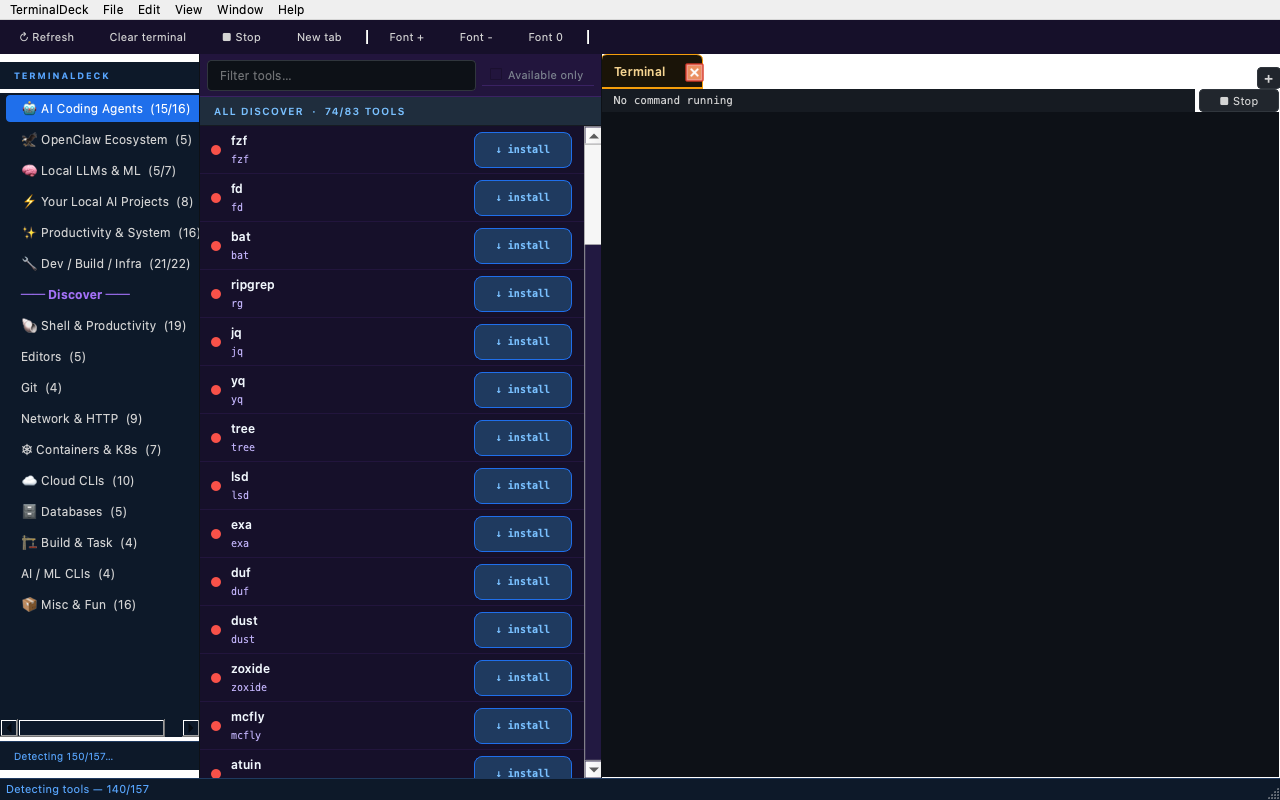This screenshot has height=800, width=1280.
Task: Select the Editors category
Action: click(103, 357)
